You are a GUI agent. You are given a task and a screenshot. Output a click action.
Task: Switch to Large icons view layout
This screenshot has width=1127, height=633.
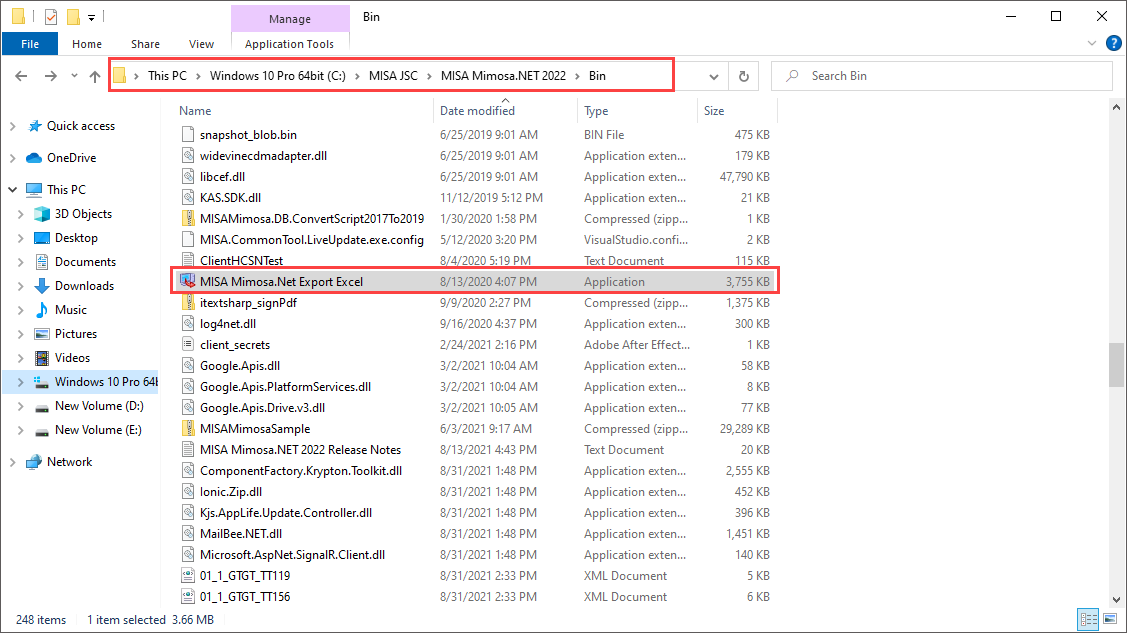click(x=1110, y=619)
